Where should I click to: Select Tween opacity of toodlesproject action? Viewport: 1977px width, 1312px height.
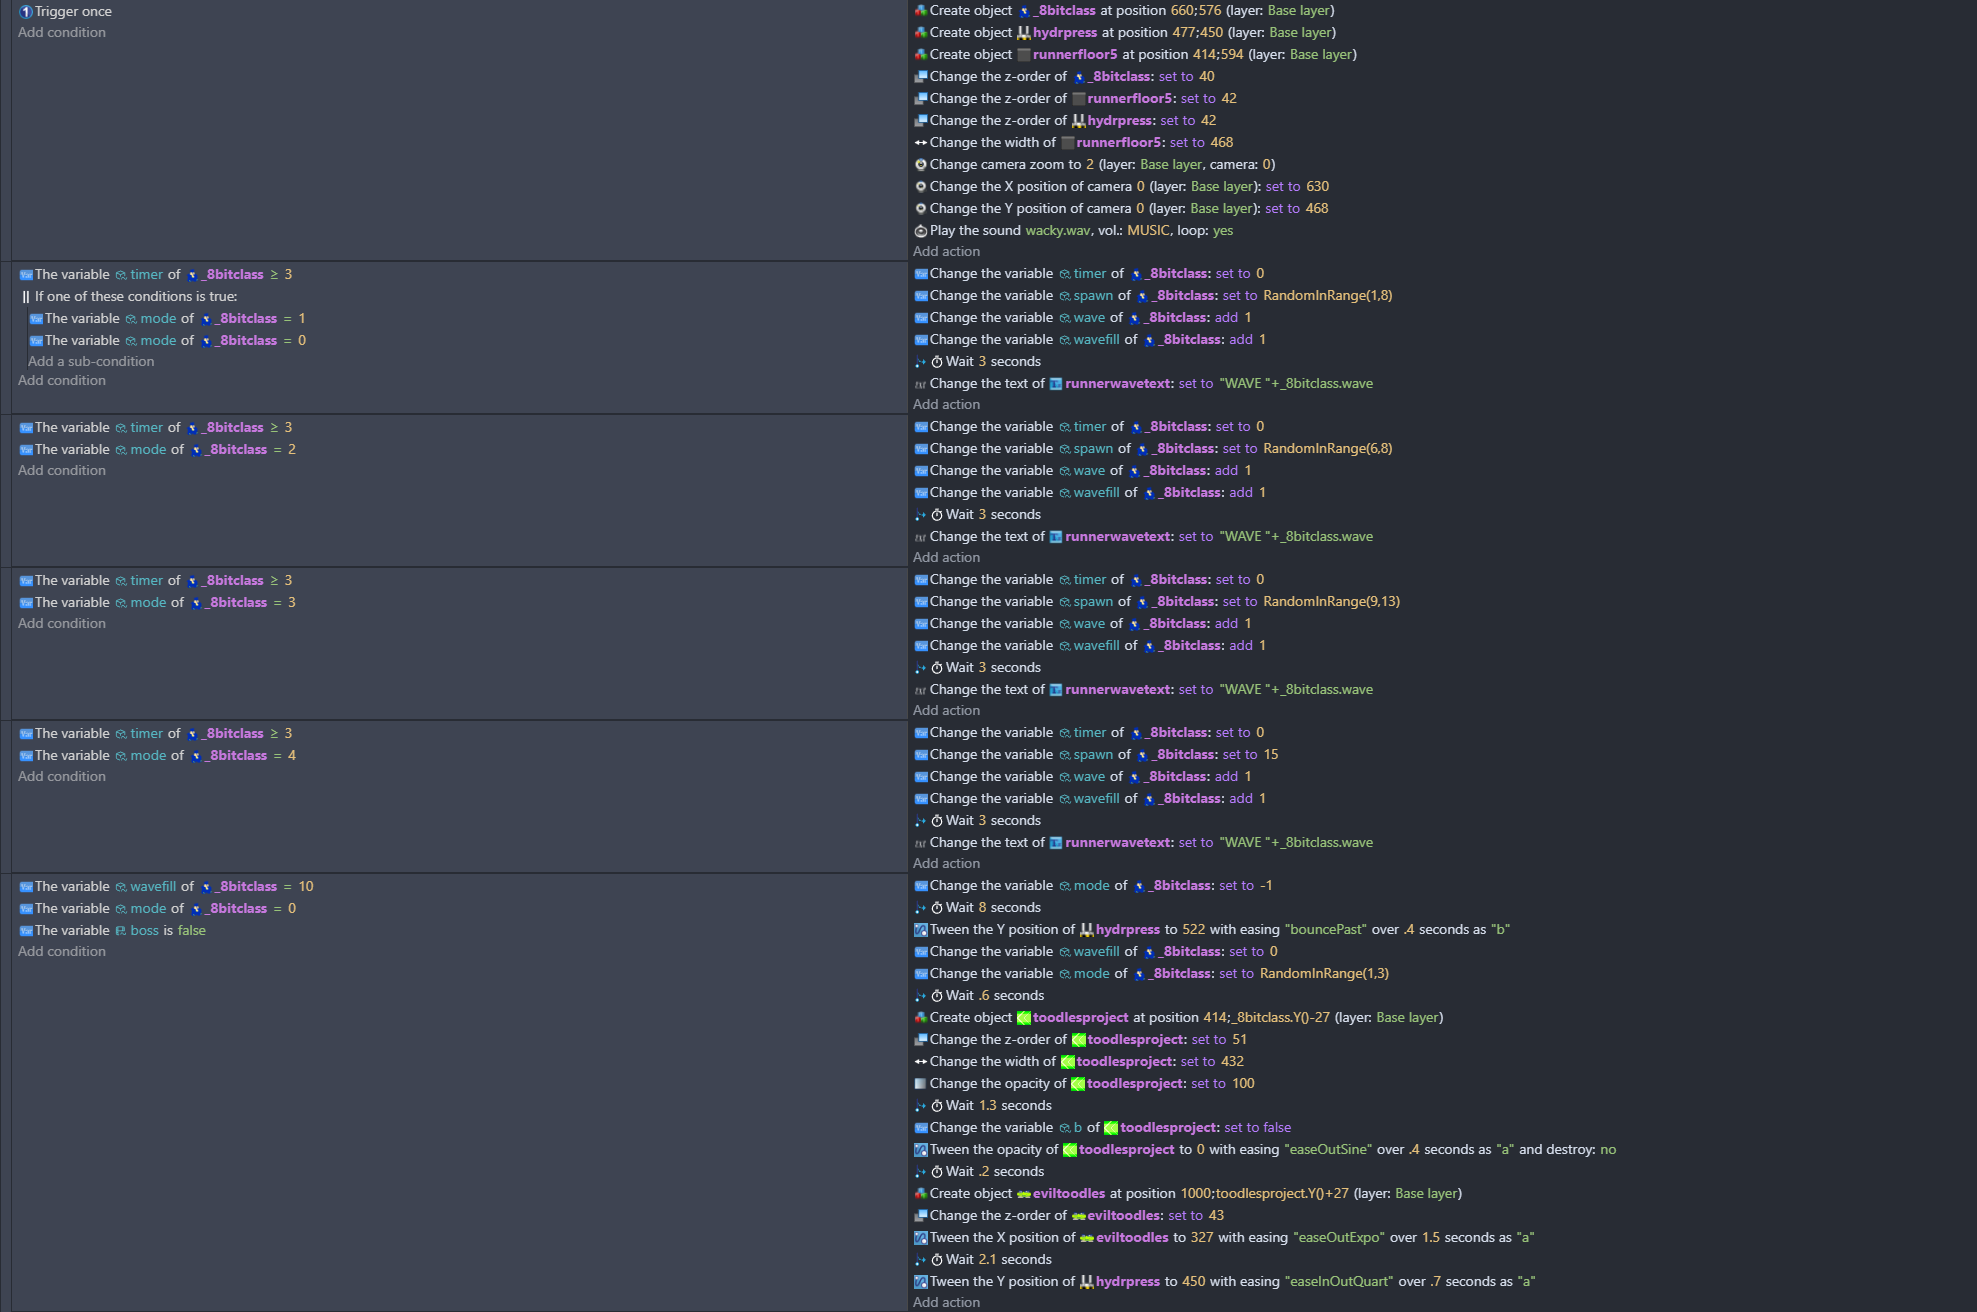(x=1265, y=1150)
